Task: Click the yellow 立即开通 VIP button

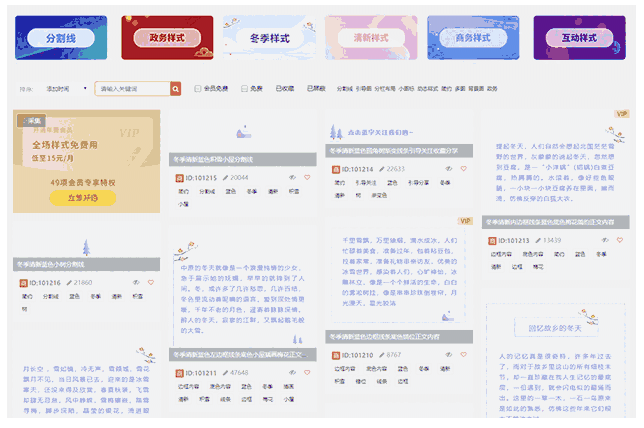Action: [83, 198]
